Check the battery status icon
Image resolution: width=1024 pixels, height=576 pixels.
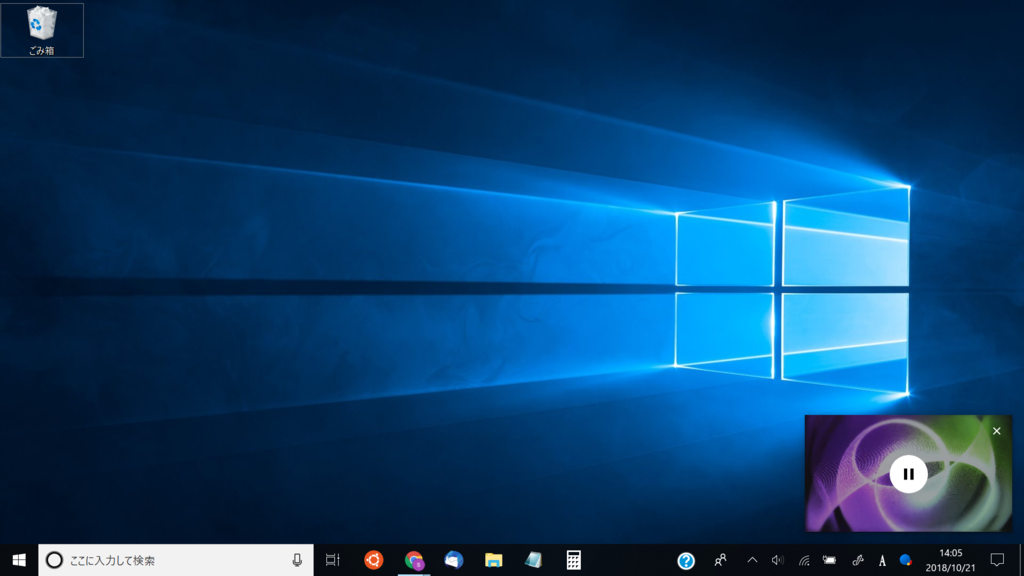pos(829,560)
